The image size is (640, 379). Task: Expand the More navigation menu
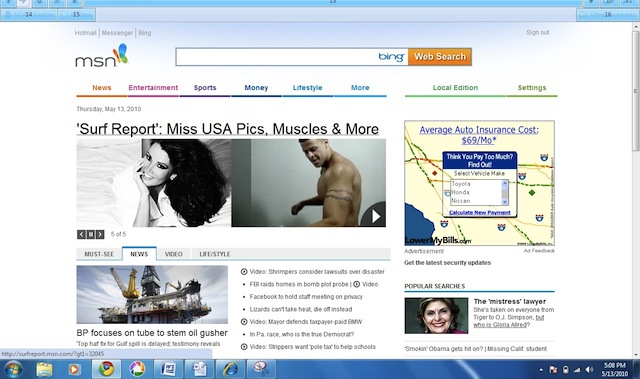[360, 88]
